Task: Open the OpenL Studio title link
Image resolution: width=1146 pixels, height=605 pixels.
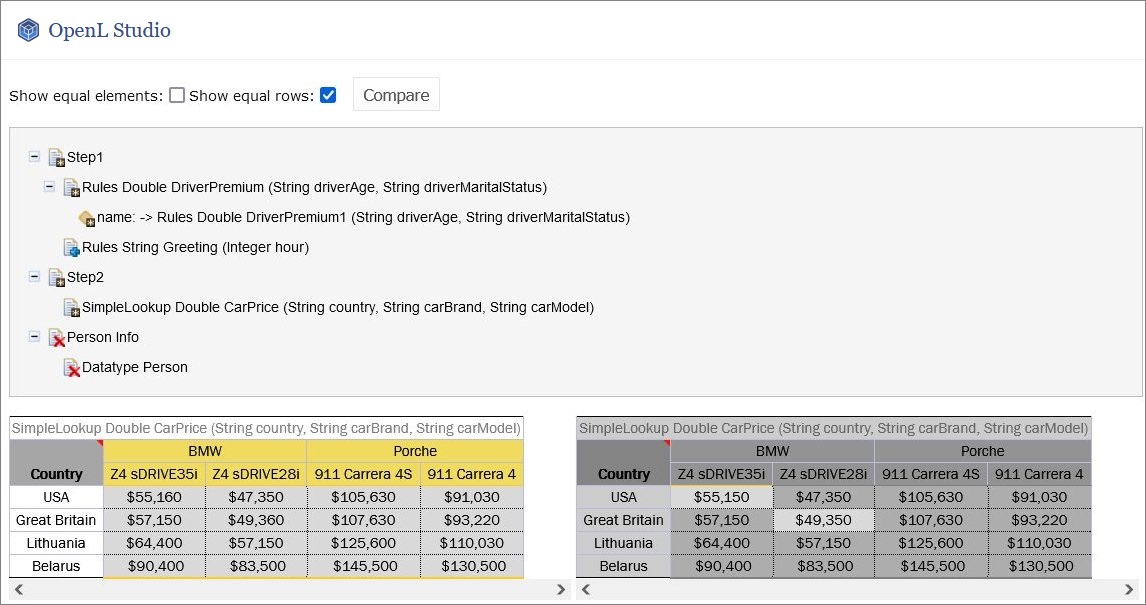Action: 109,30
